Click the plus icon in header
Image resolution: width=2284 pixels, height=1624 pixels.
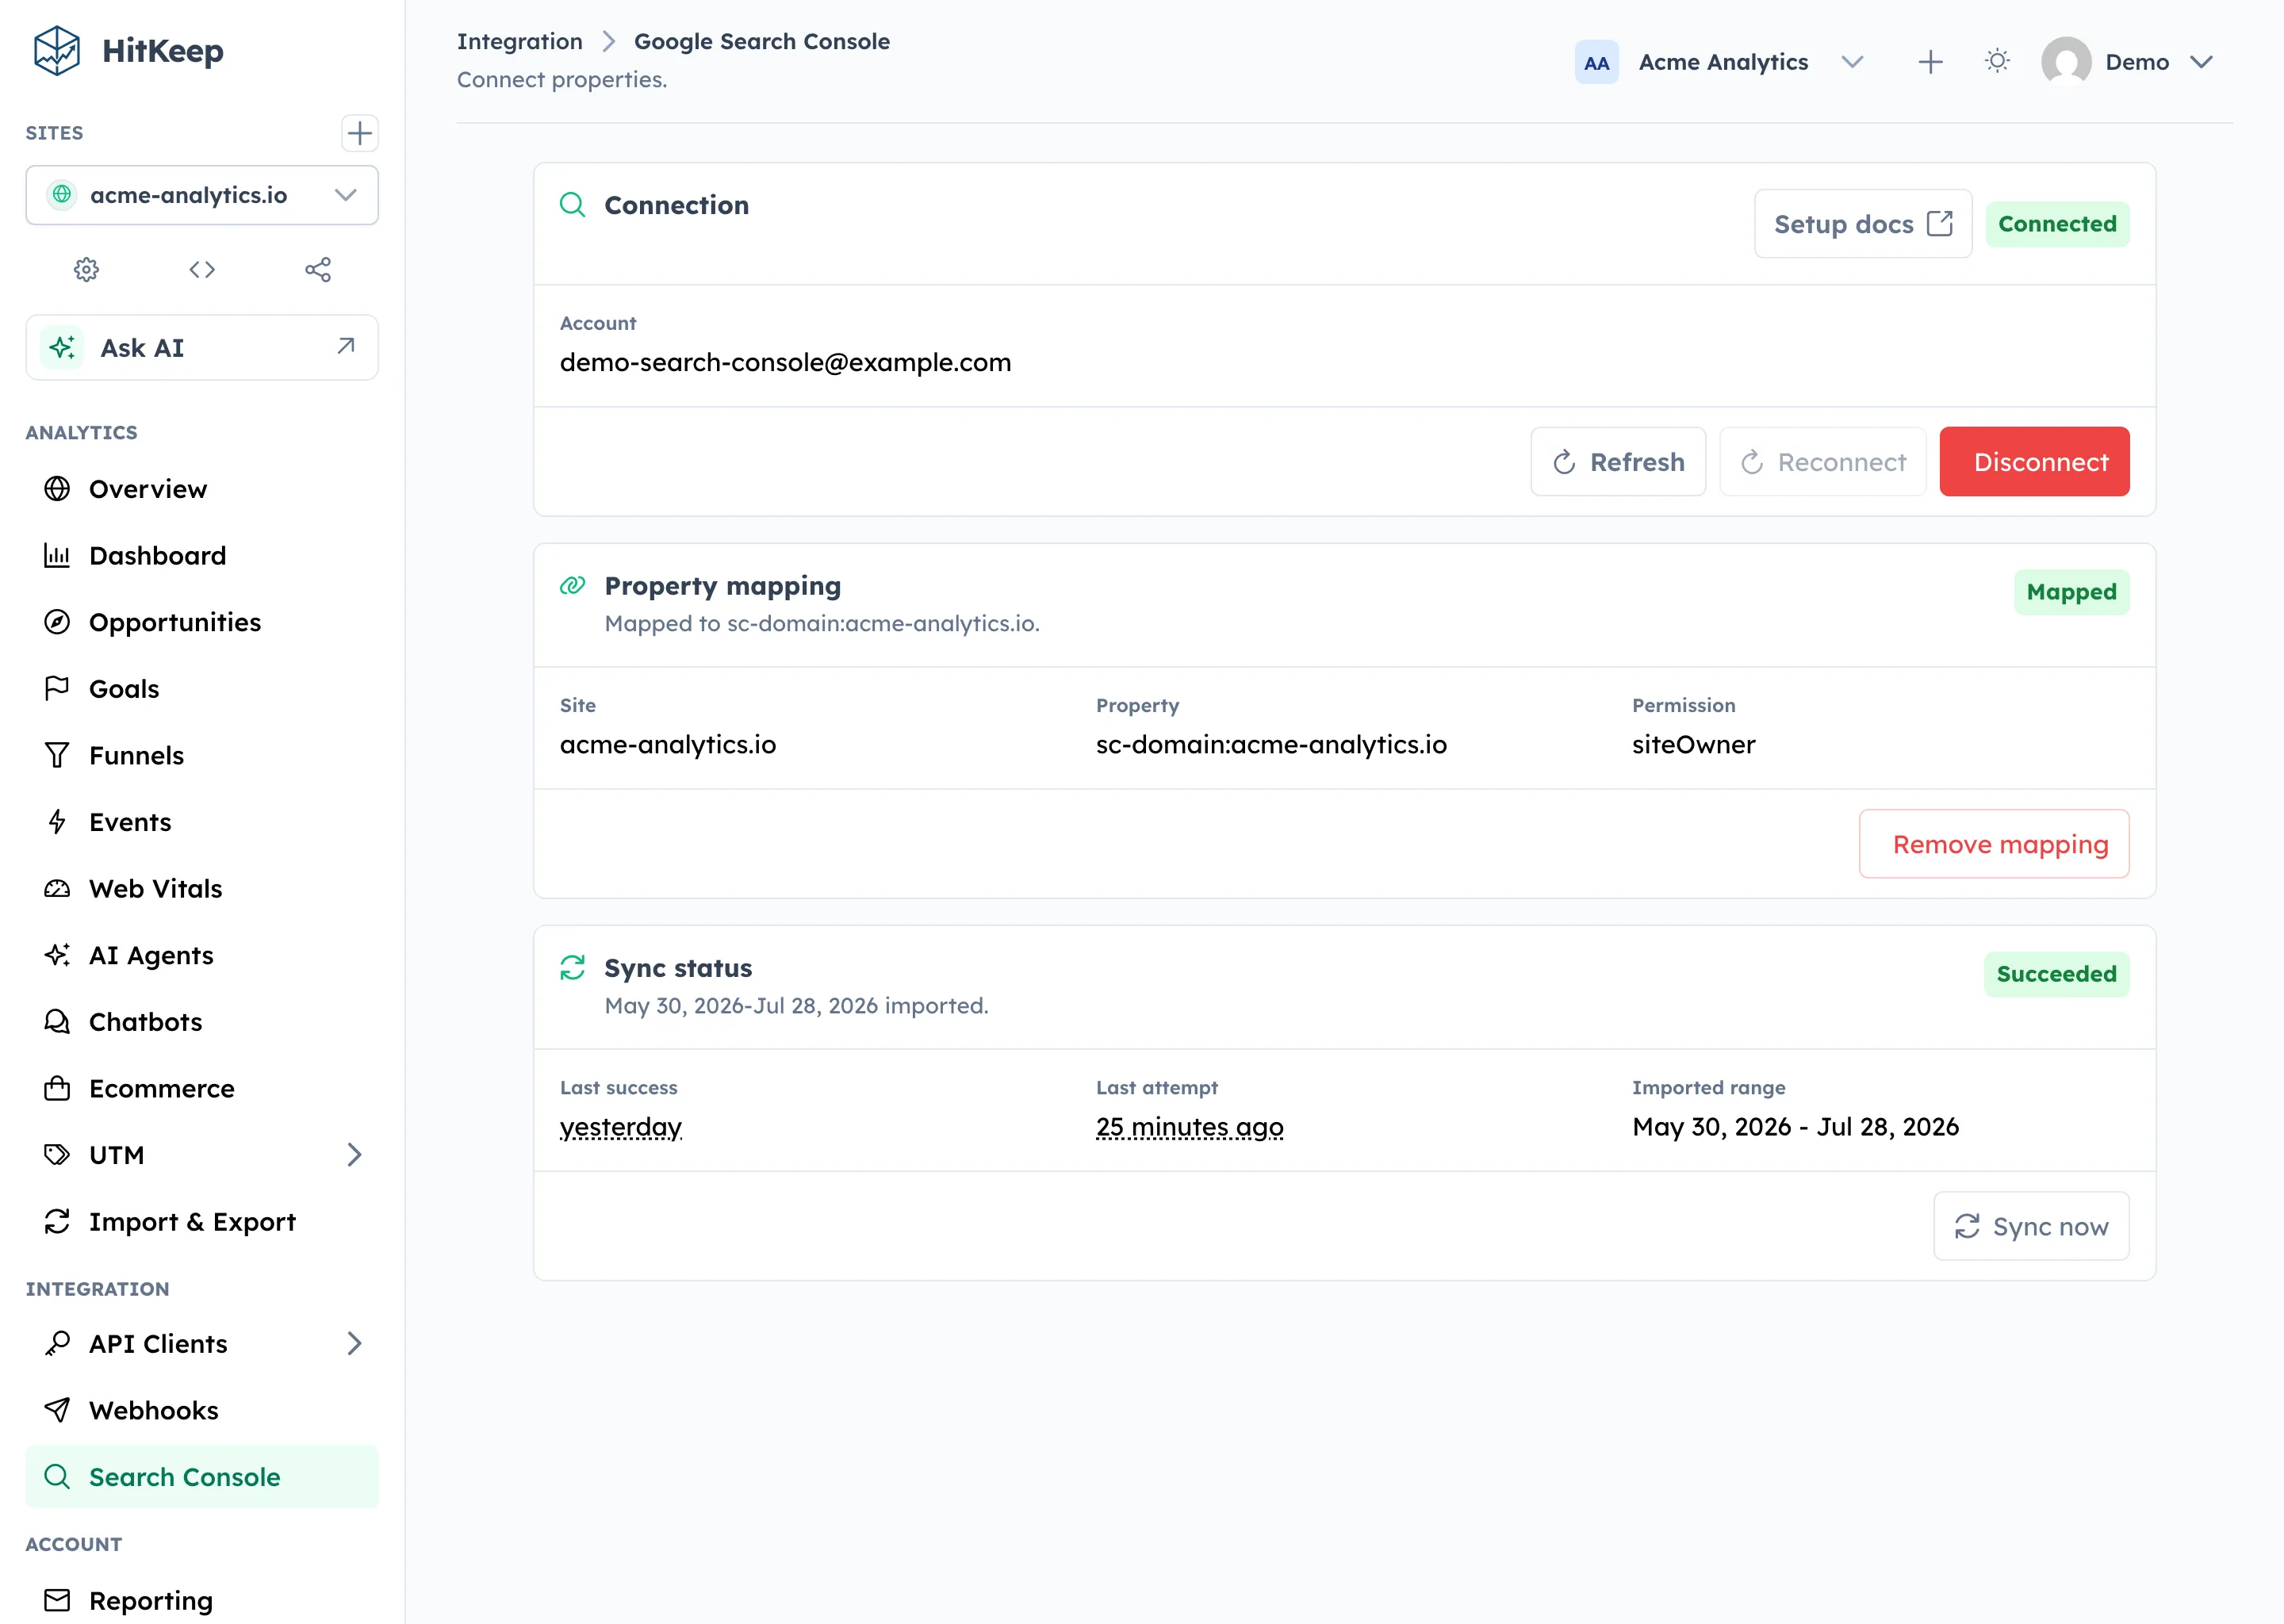[x=1930, y=62]
